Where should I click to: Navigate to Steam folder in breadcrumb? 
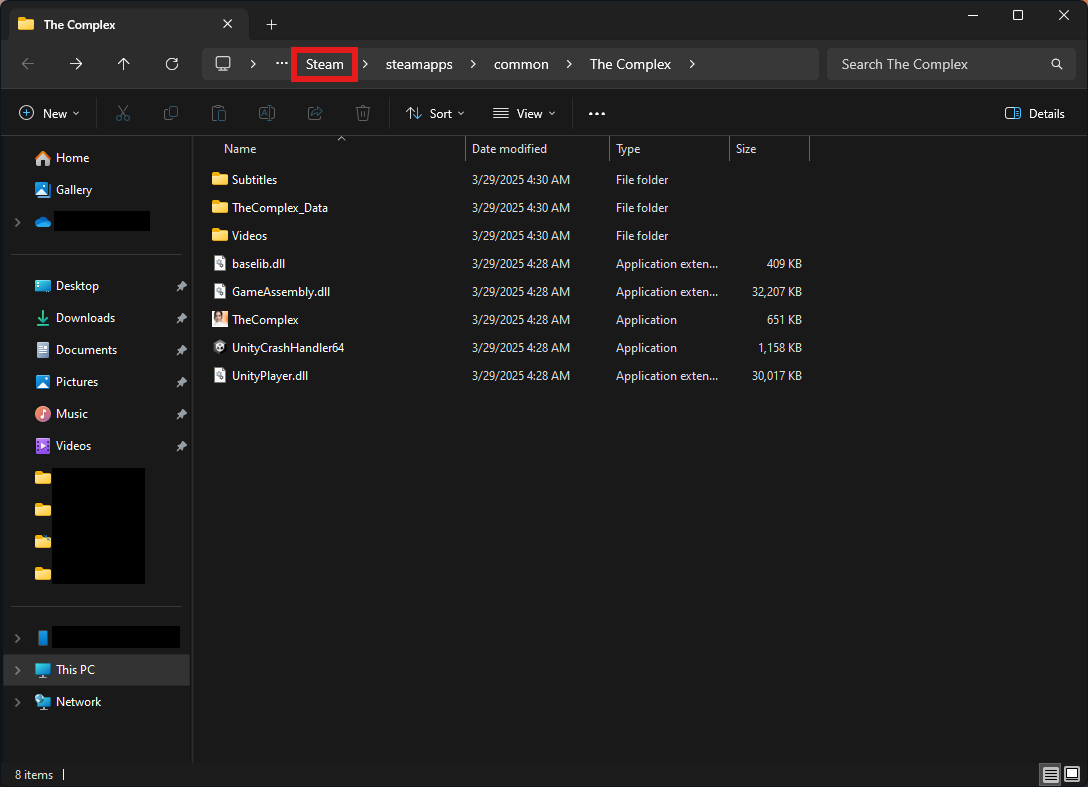pos(324,64)
